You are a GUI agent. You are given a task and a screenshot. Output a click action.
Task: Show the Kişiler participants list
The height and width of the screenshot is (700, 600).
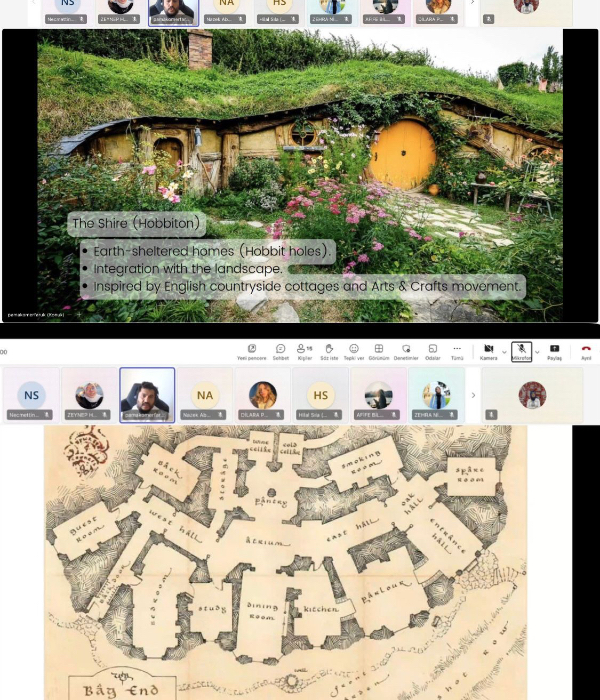coord(304,350)
